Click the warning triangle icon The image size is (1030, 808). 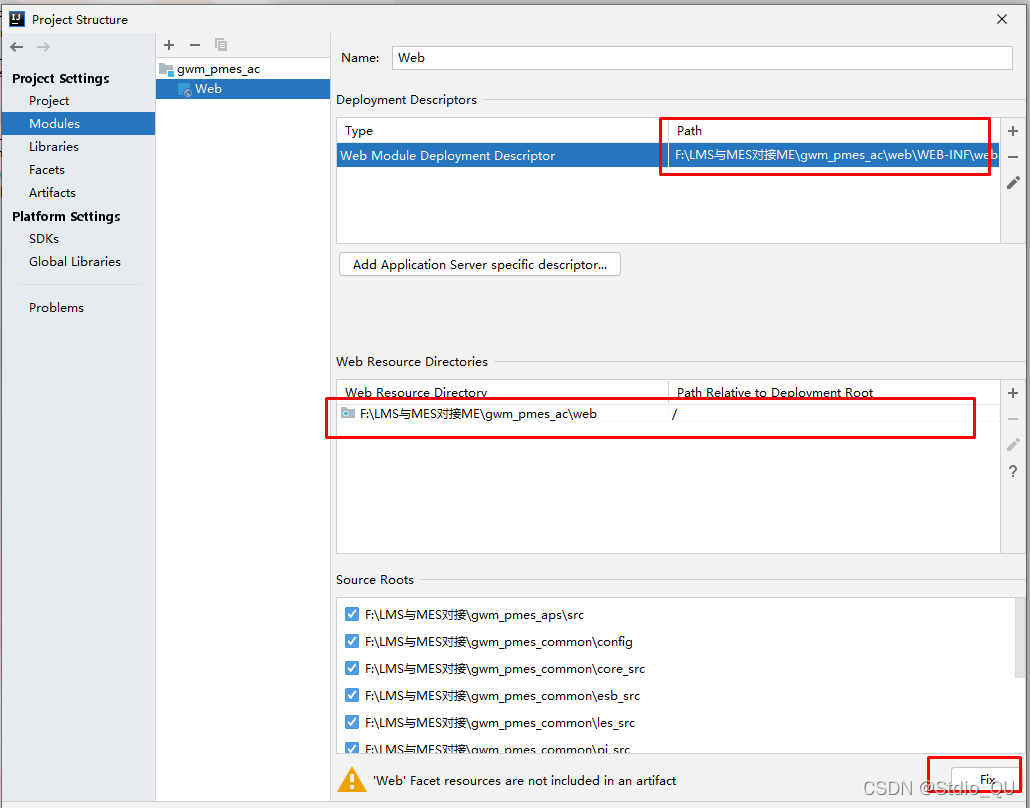[x=351, y=780]
